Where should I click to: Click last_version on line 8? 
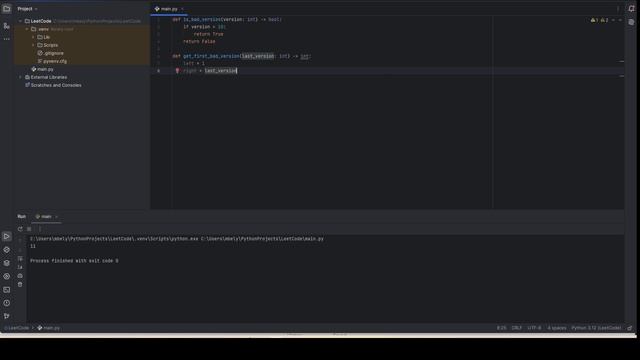click(x=220, y=71)
